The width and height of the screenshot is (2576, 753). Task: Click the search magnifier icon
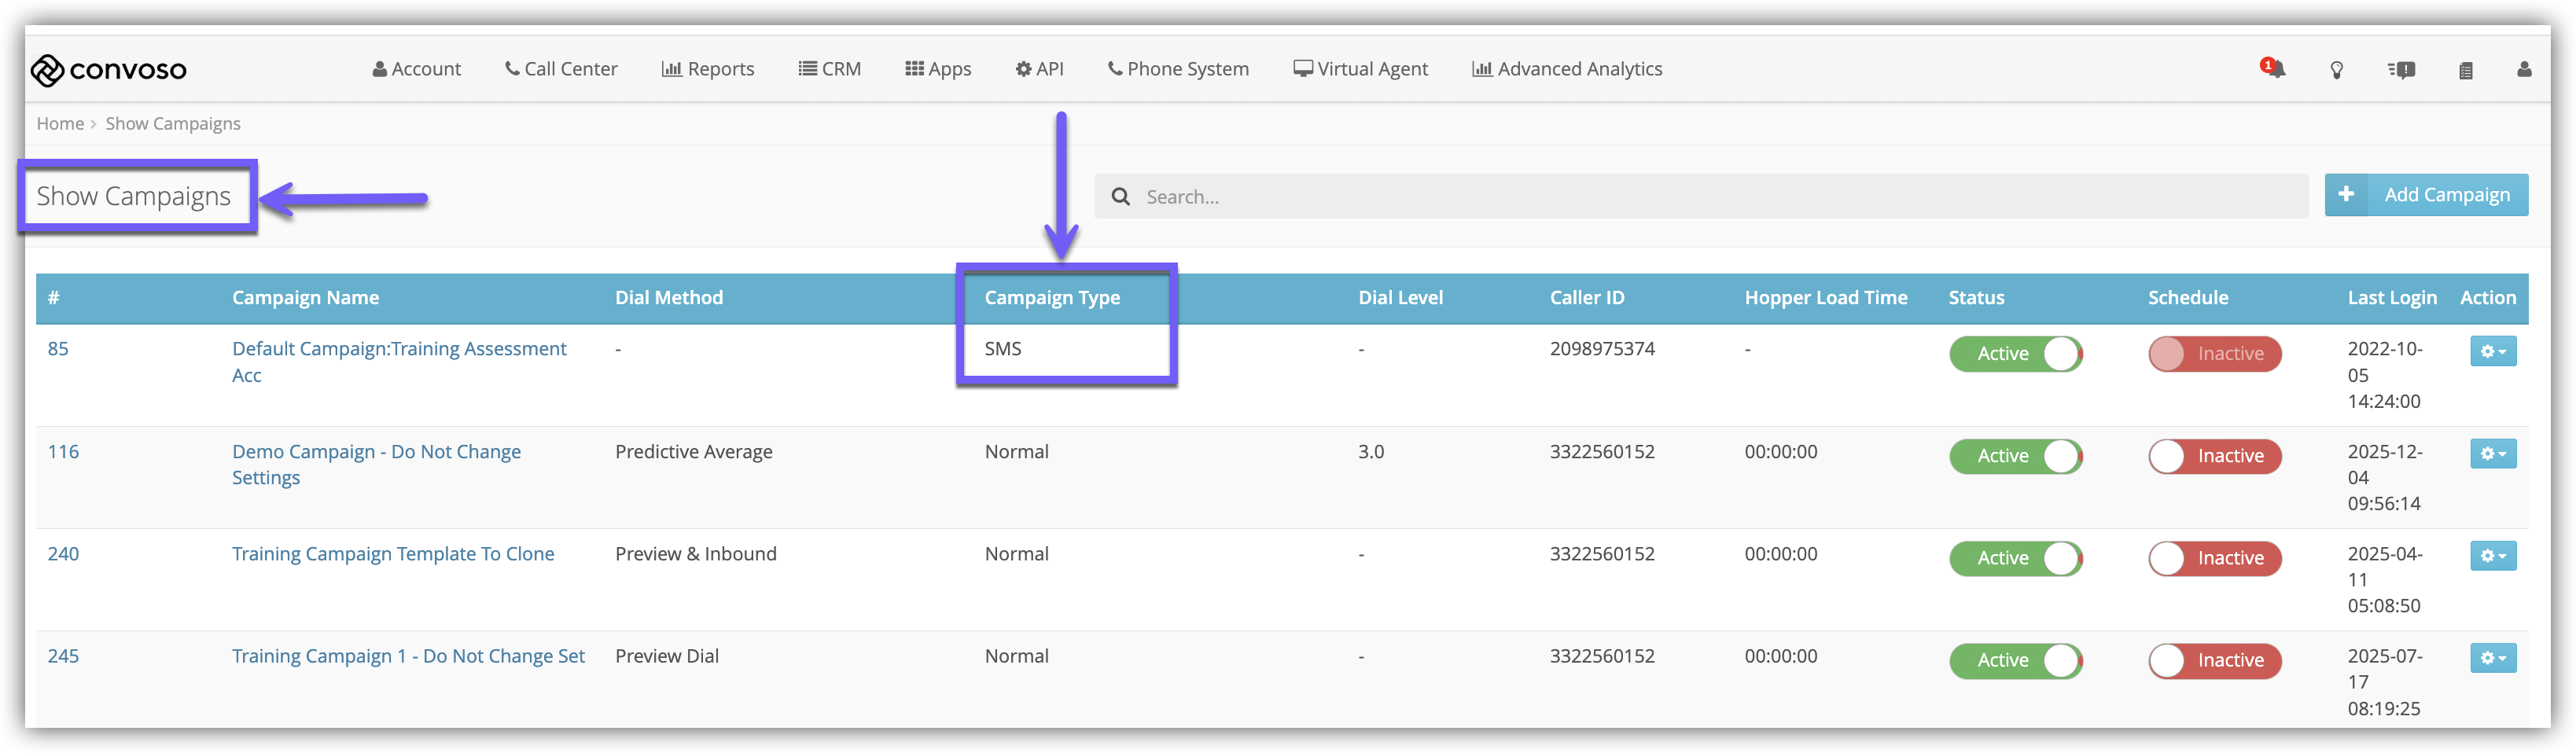tap(1121, 197)
